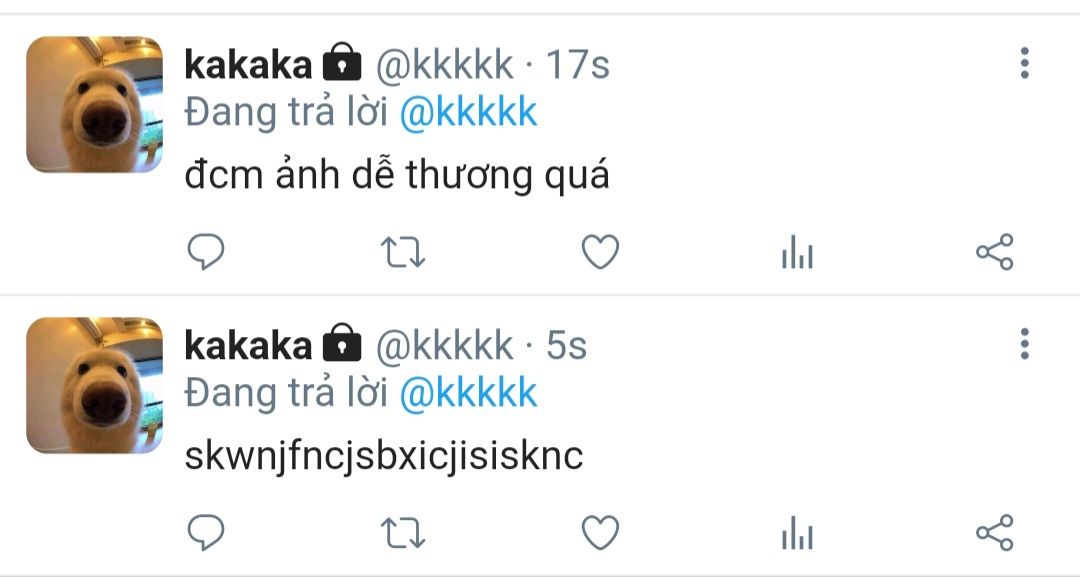Screen dimensions: 1080x577
Task: Open the tweet text "đcm ảnh dễ thương quá"
Action: point(397,174)
